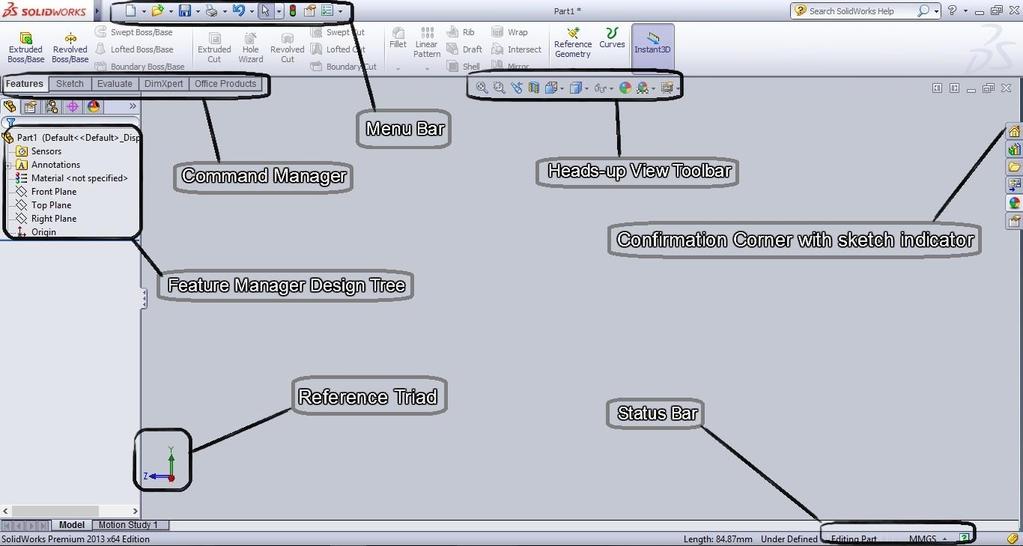Image resolution: width=1023 pixels, height=546 pixels.
Task: Start Extruded Boss/Base feature
Action: [25, 48]
